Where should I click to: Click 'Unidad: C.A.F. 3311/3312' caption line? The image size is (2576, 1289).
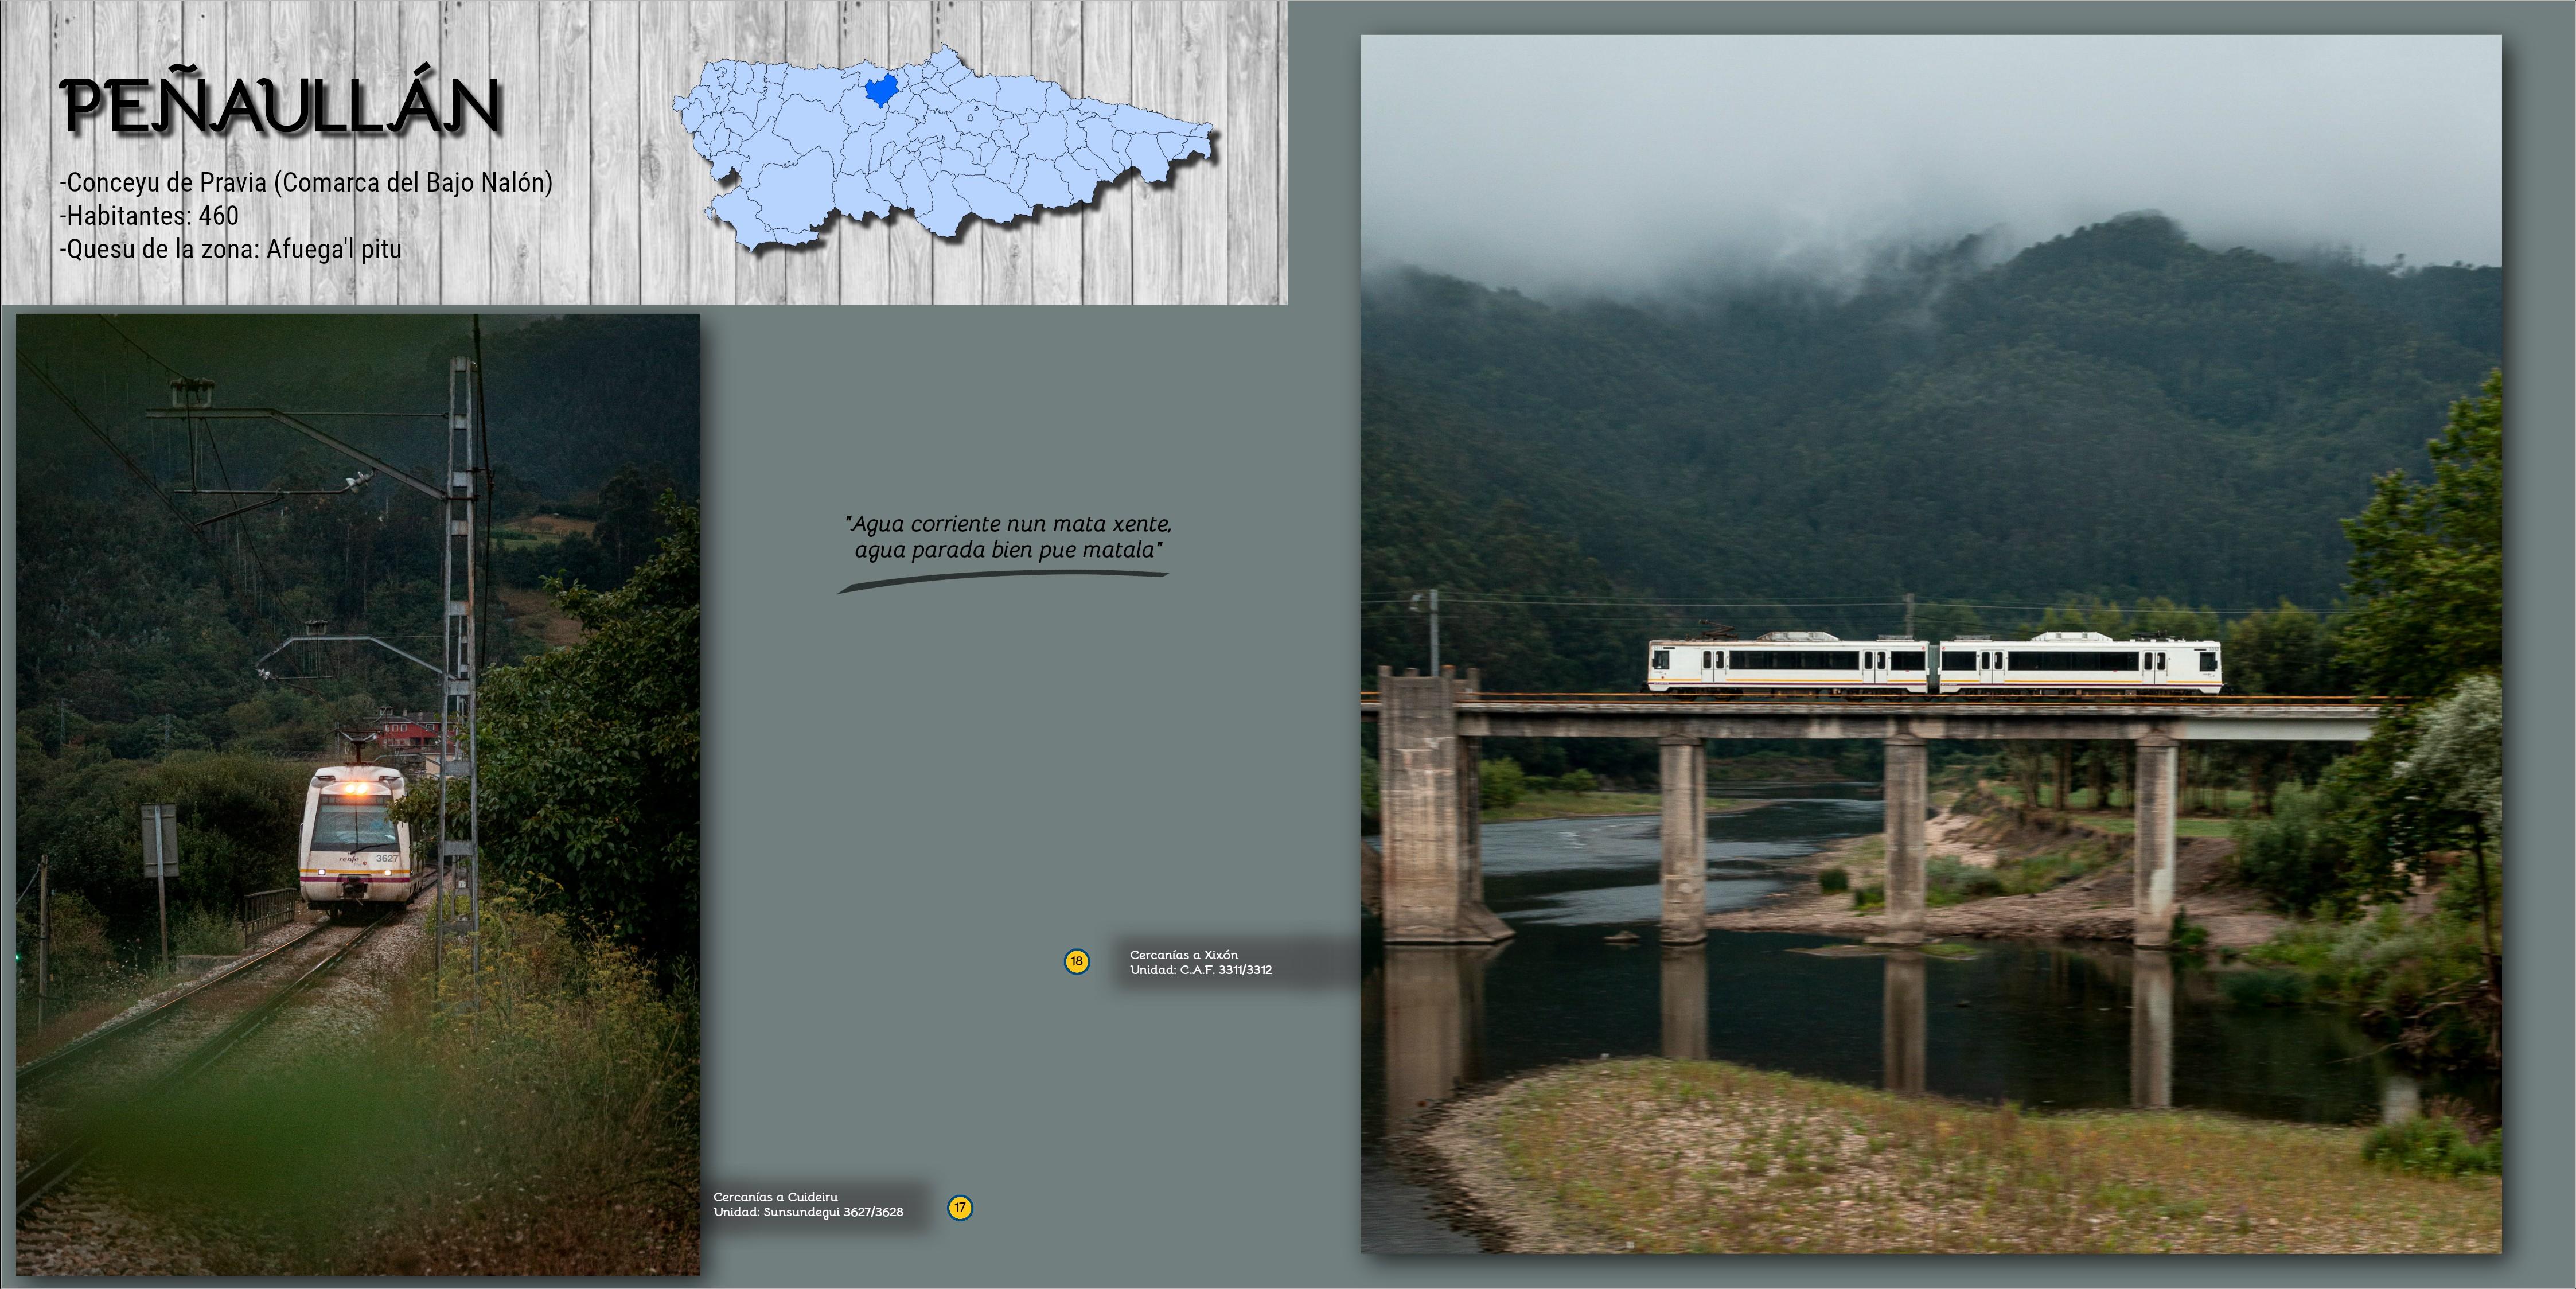[x=1200, y=970]
